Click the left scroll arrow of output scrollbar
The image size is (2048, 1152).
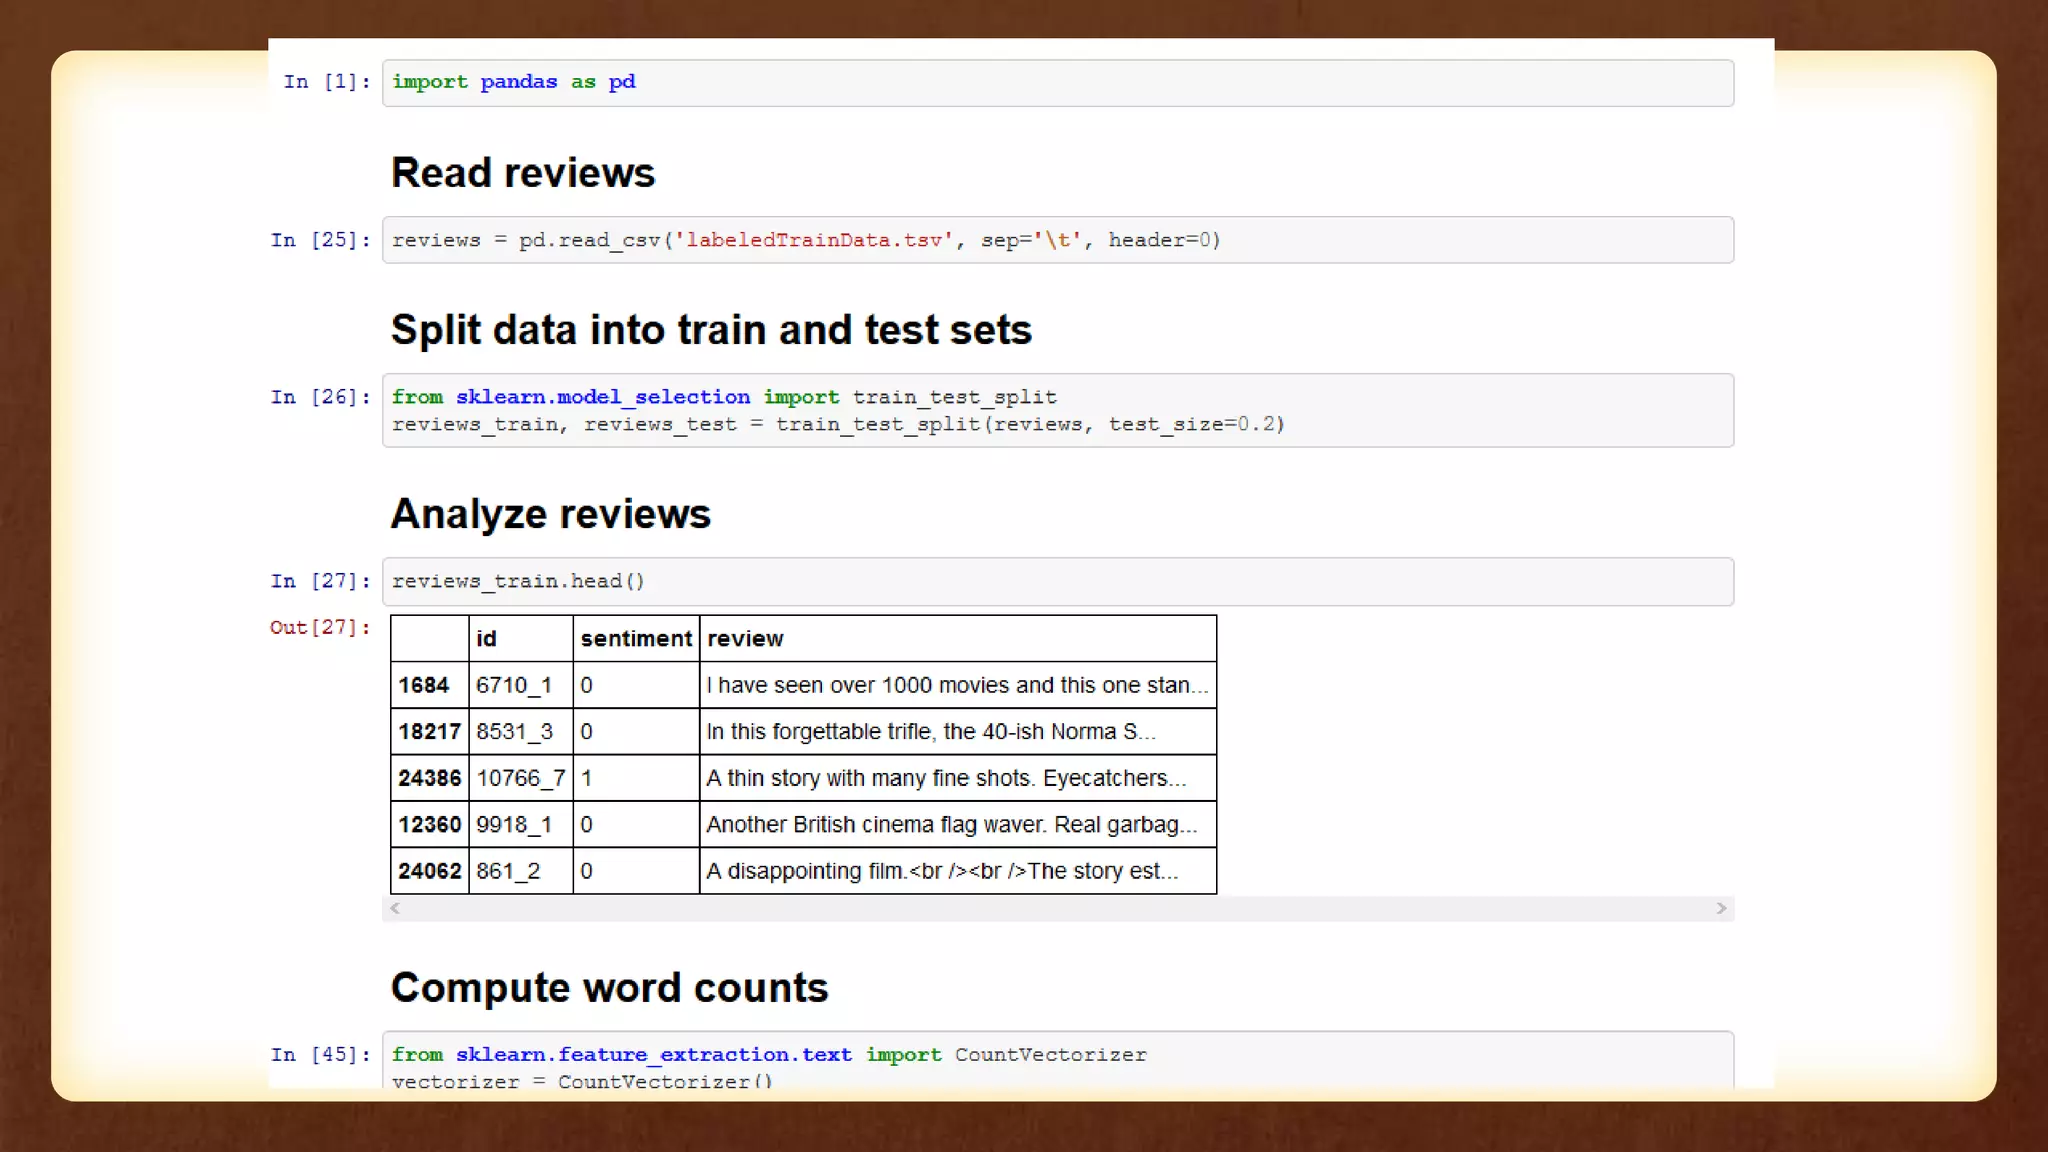pos(395,908)
